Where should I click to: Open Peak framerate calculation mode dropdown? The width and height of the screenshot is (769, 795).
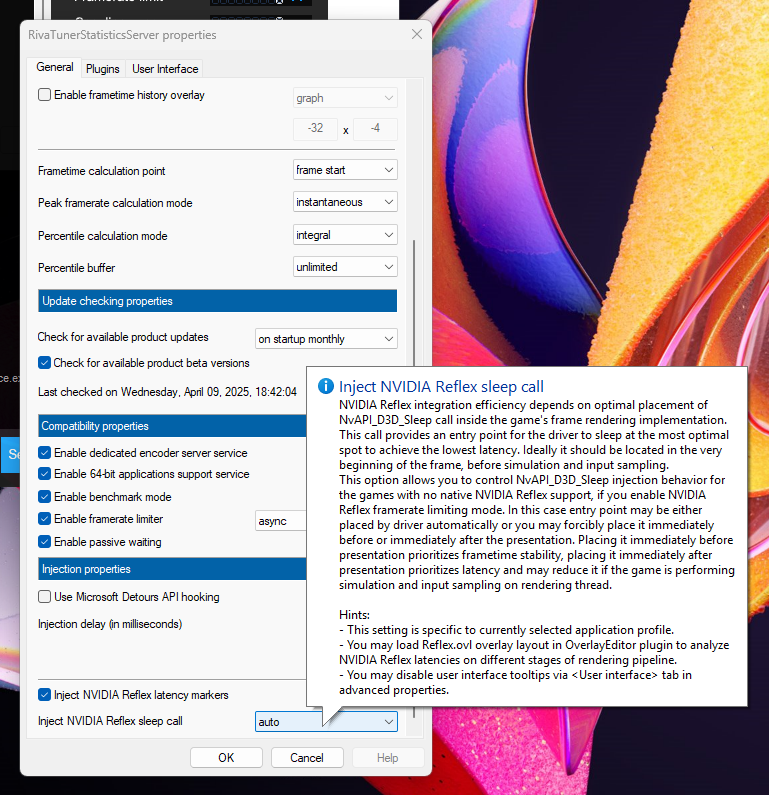pos(345,202)
